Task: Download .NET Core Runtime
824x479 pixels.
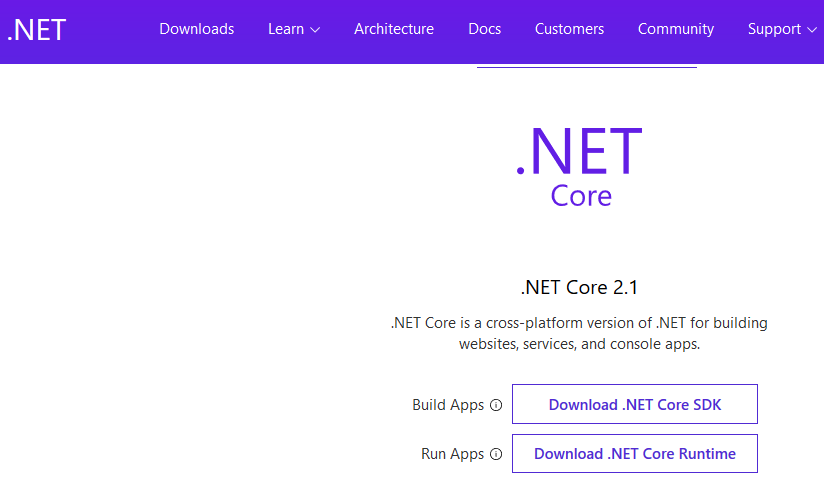Action: point(635,453)
